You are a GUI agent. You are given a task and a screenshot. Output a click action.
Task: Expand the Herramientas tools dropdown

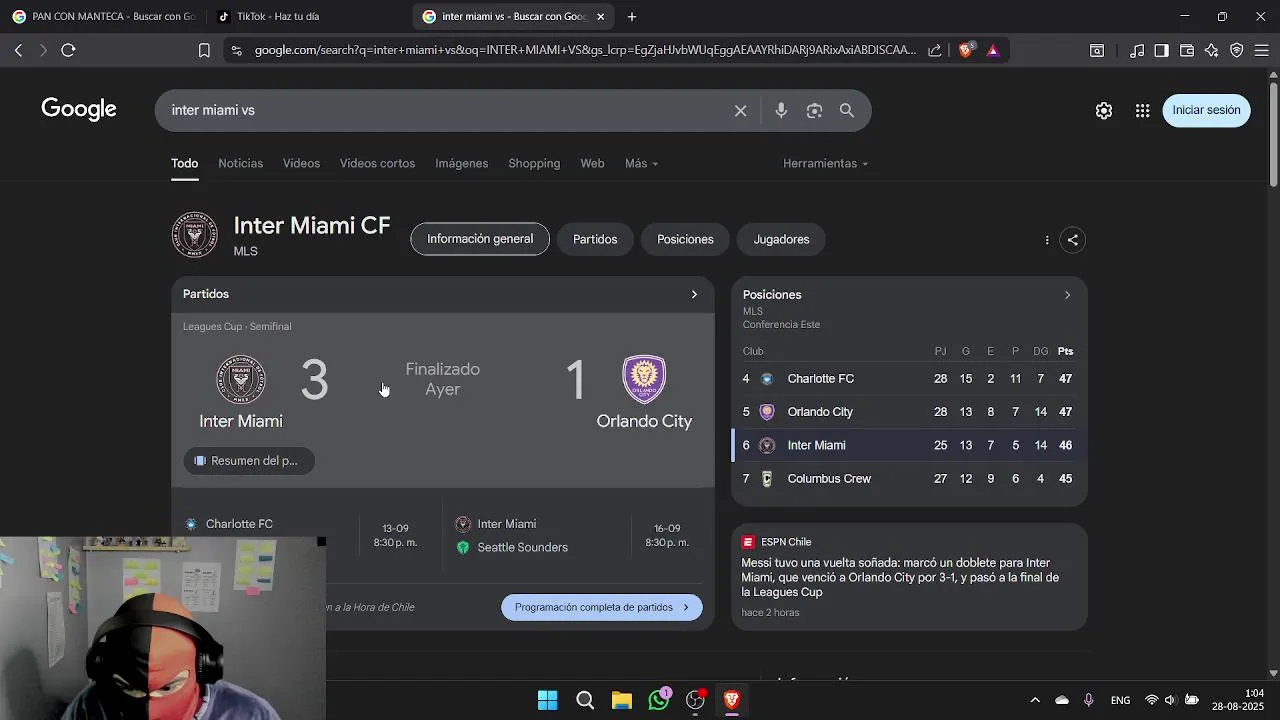point(825,163)
